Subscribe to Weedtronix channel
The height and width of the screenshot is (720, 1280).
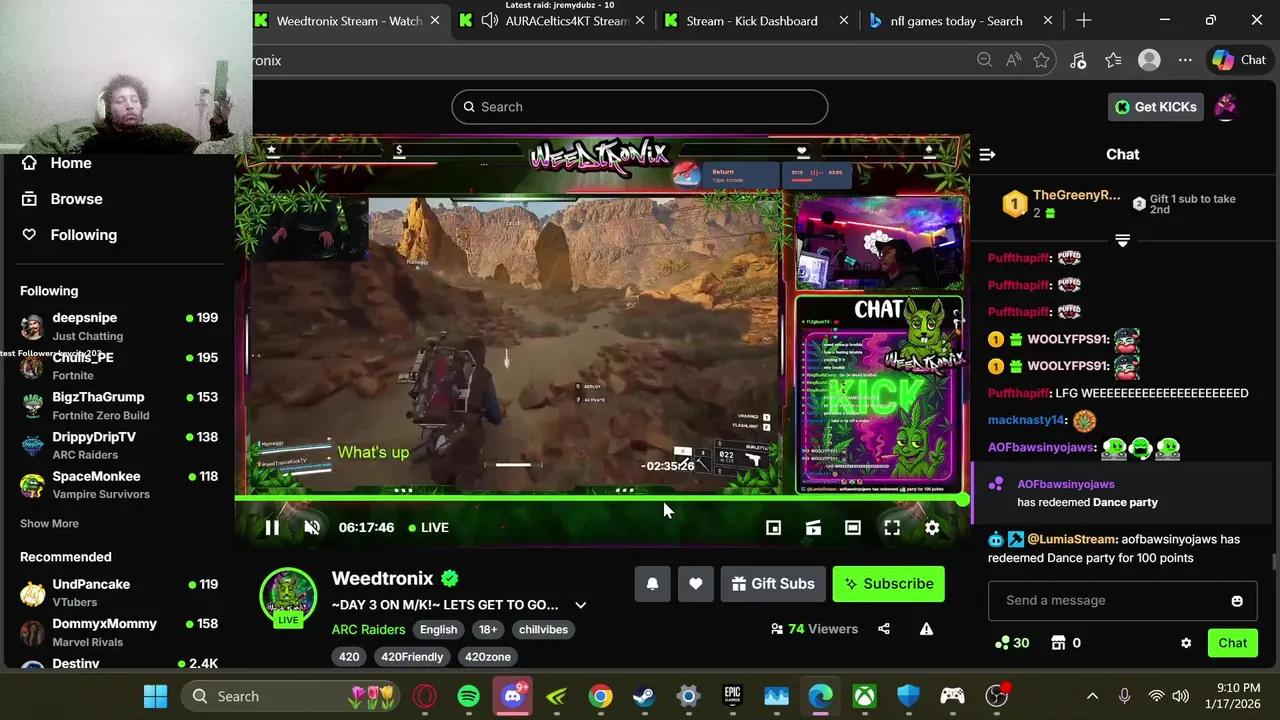pos(888,584)
